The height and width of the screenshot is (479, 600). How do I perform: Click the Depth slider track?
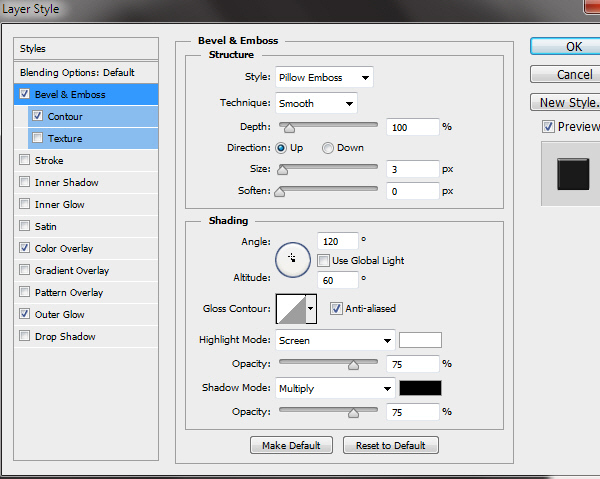[328, 126]
